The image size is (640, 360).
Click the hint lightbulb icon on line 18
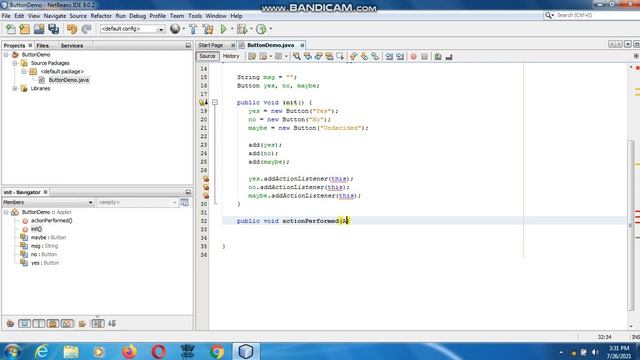point(203,102)
